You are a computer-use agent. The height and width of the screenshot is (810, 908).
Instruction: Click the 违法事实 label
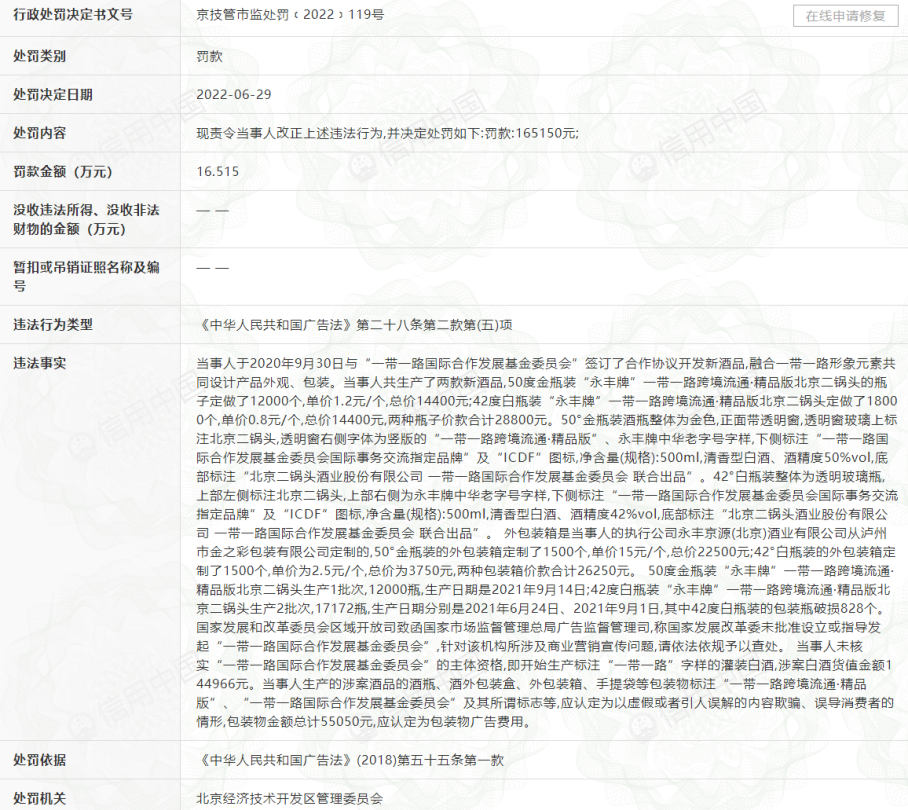[39, 363]
